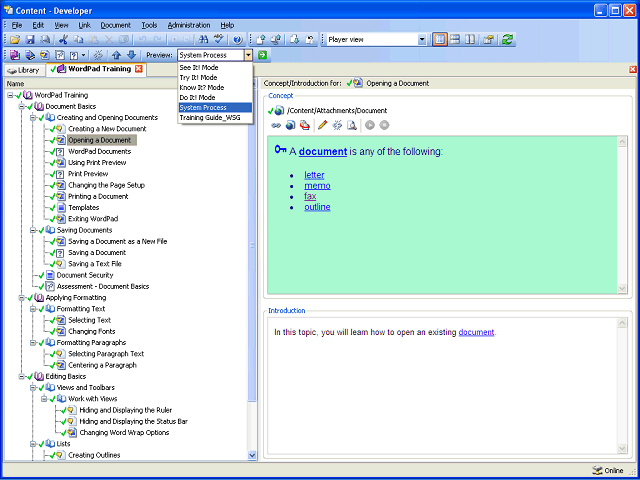Open help with blue question icon

click(x=238, y=40)
